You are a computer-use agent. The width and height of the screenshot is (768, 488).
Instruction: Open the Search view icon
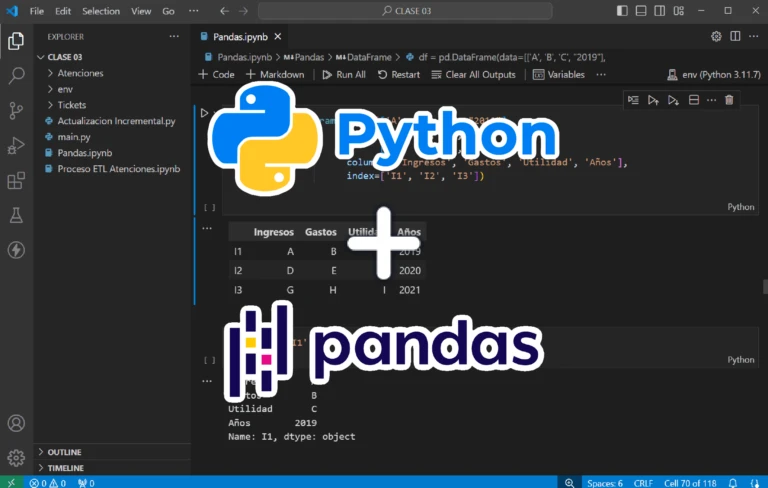16,75
